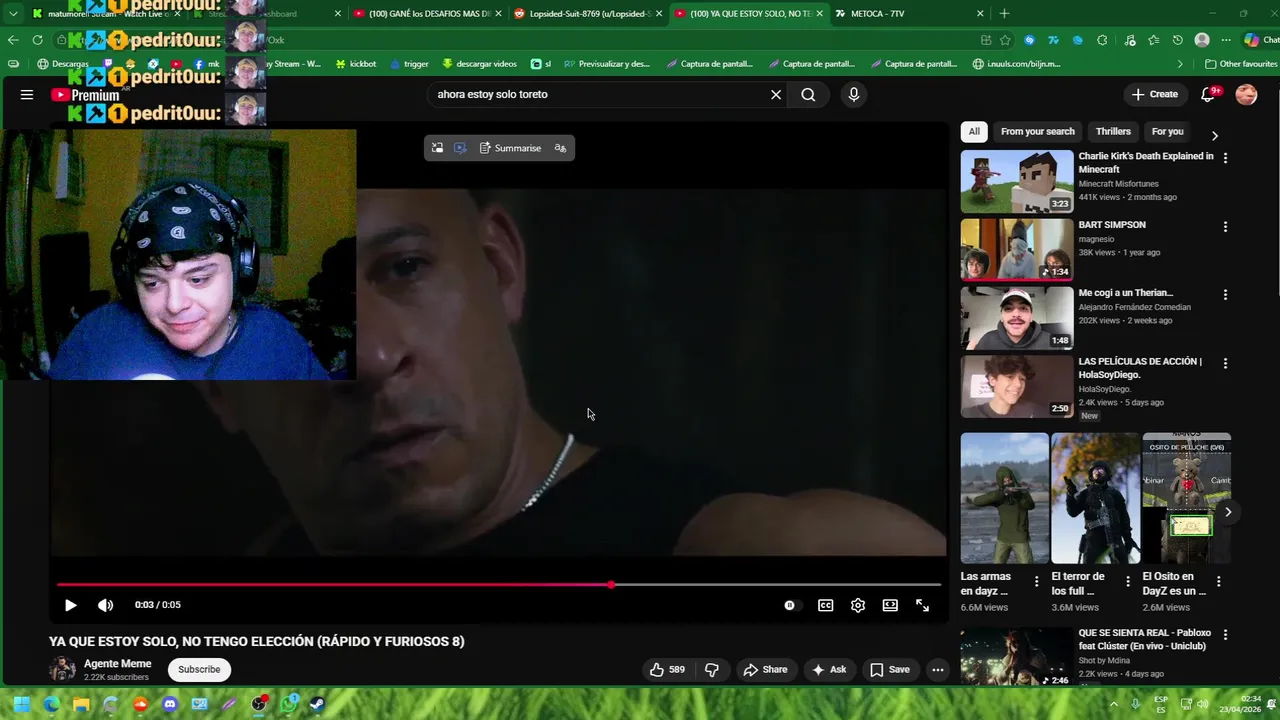Open a new browser tab with plus

[x=1004, y=14]
